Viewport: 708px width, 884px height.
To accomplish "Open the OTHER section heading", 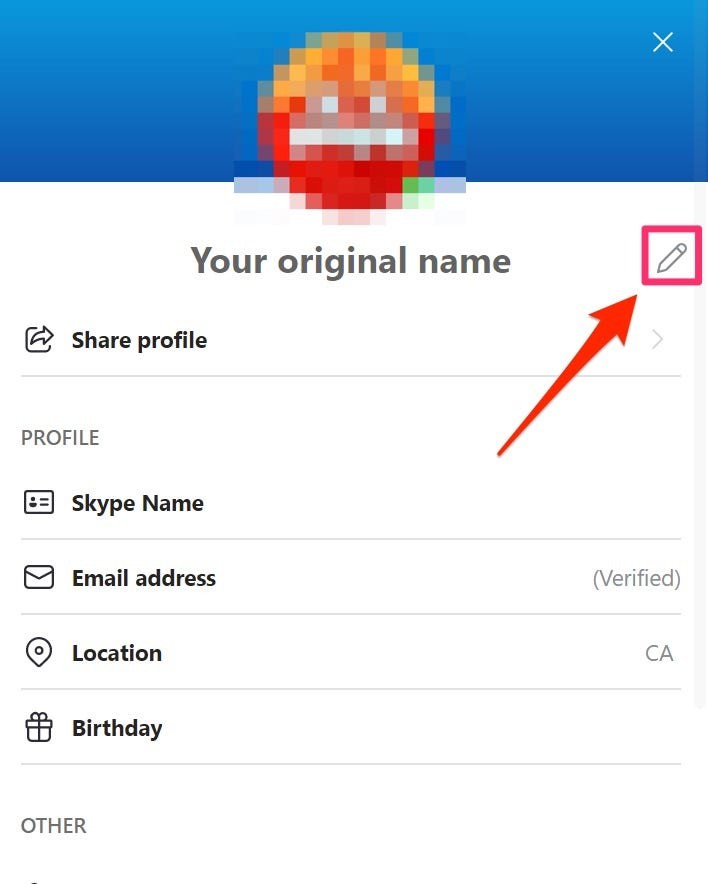I will click(53, 826).
